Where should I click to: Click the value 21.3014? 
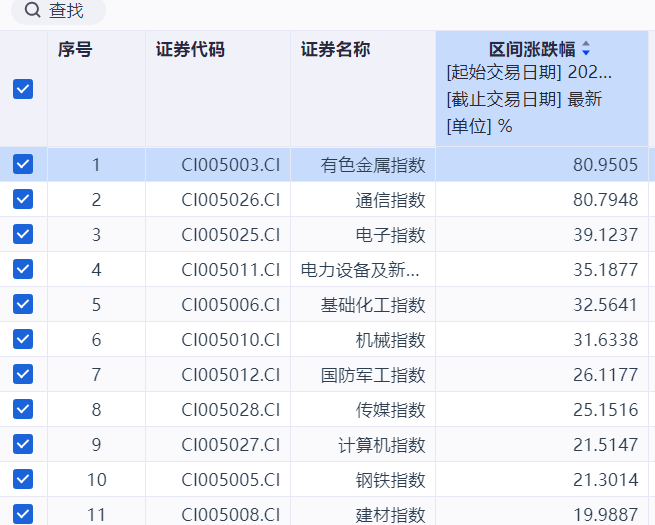coord(605,479)
